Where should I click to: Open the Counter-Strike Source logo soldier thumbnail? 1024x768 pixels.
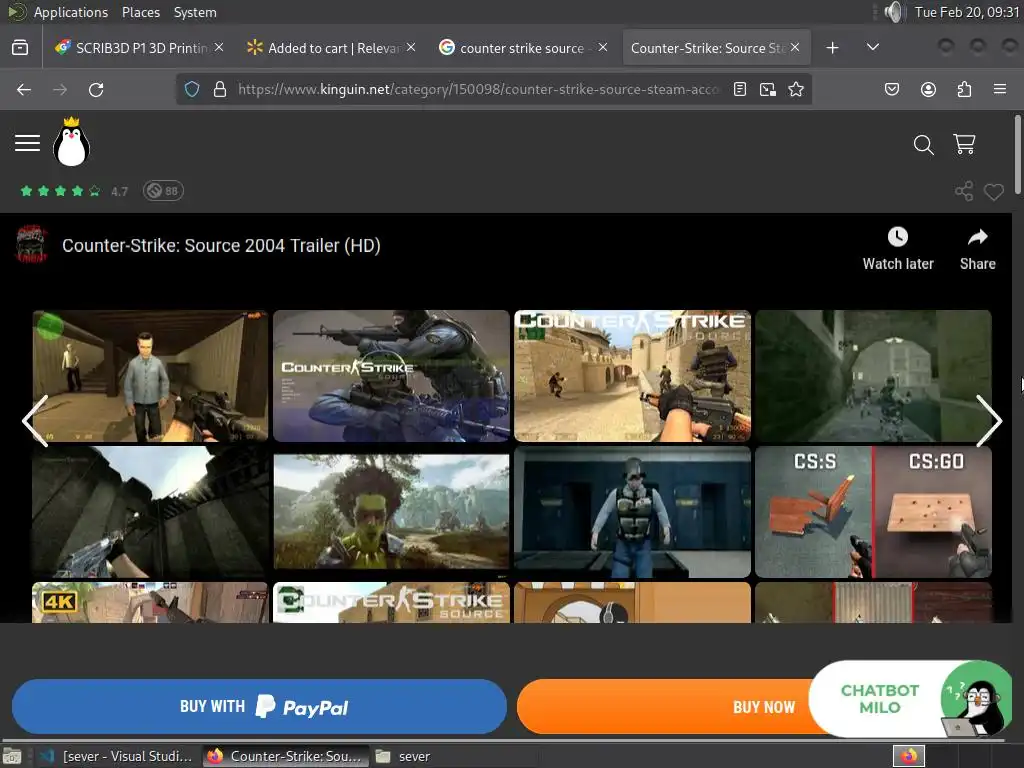(x=391, y=376)
